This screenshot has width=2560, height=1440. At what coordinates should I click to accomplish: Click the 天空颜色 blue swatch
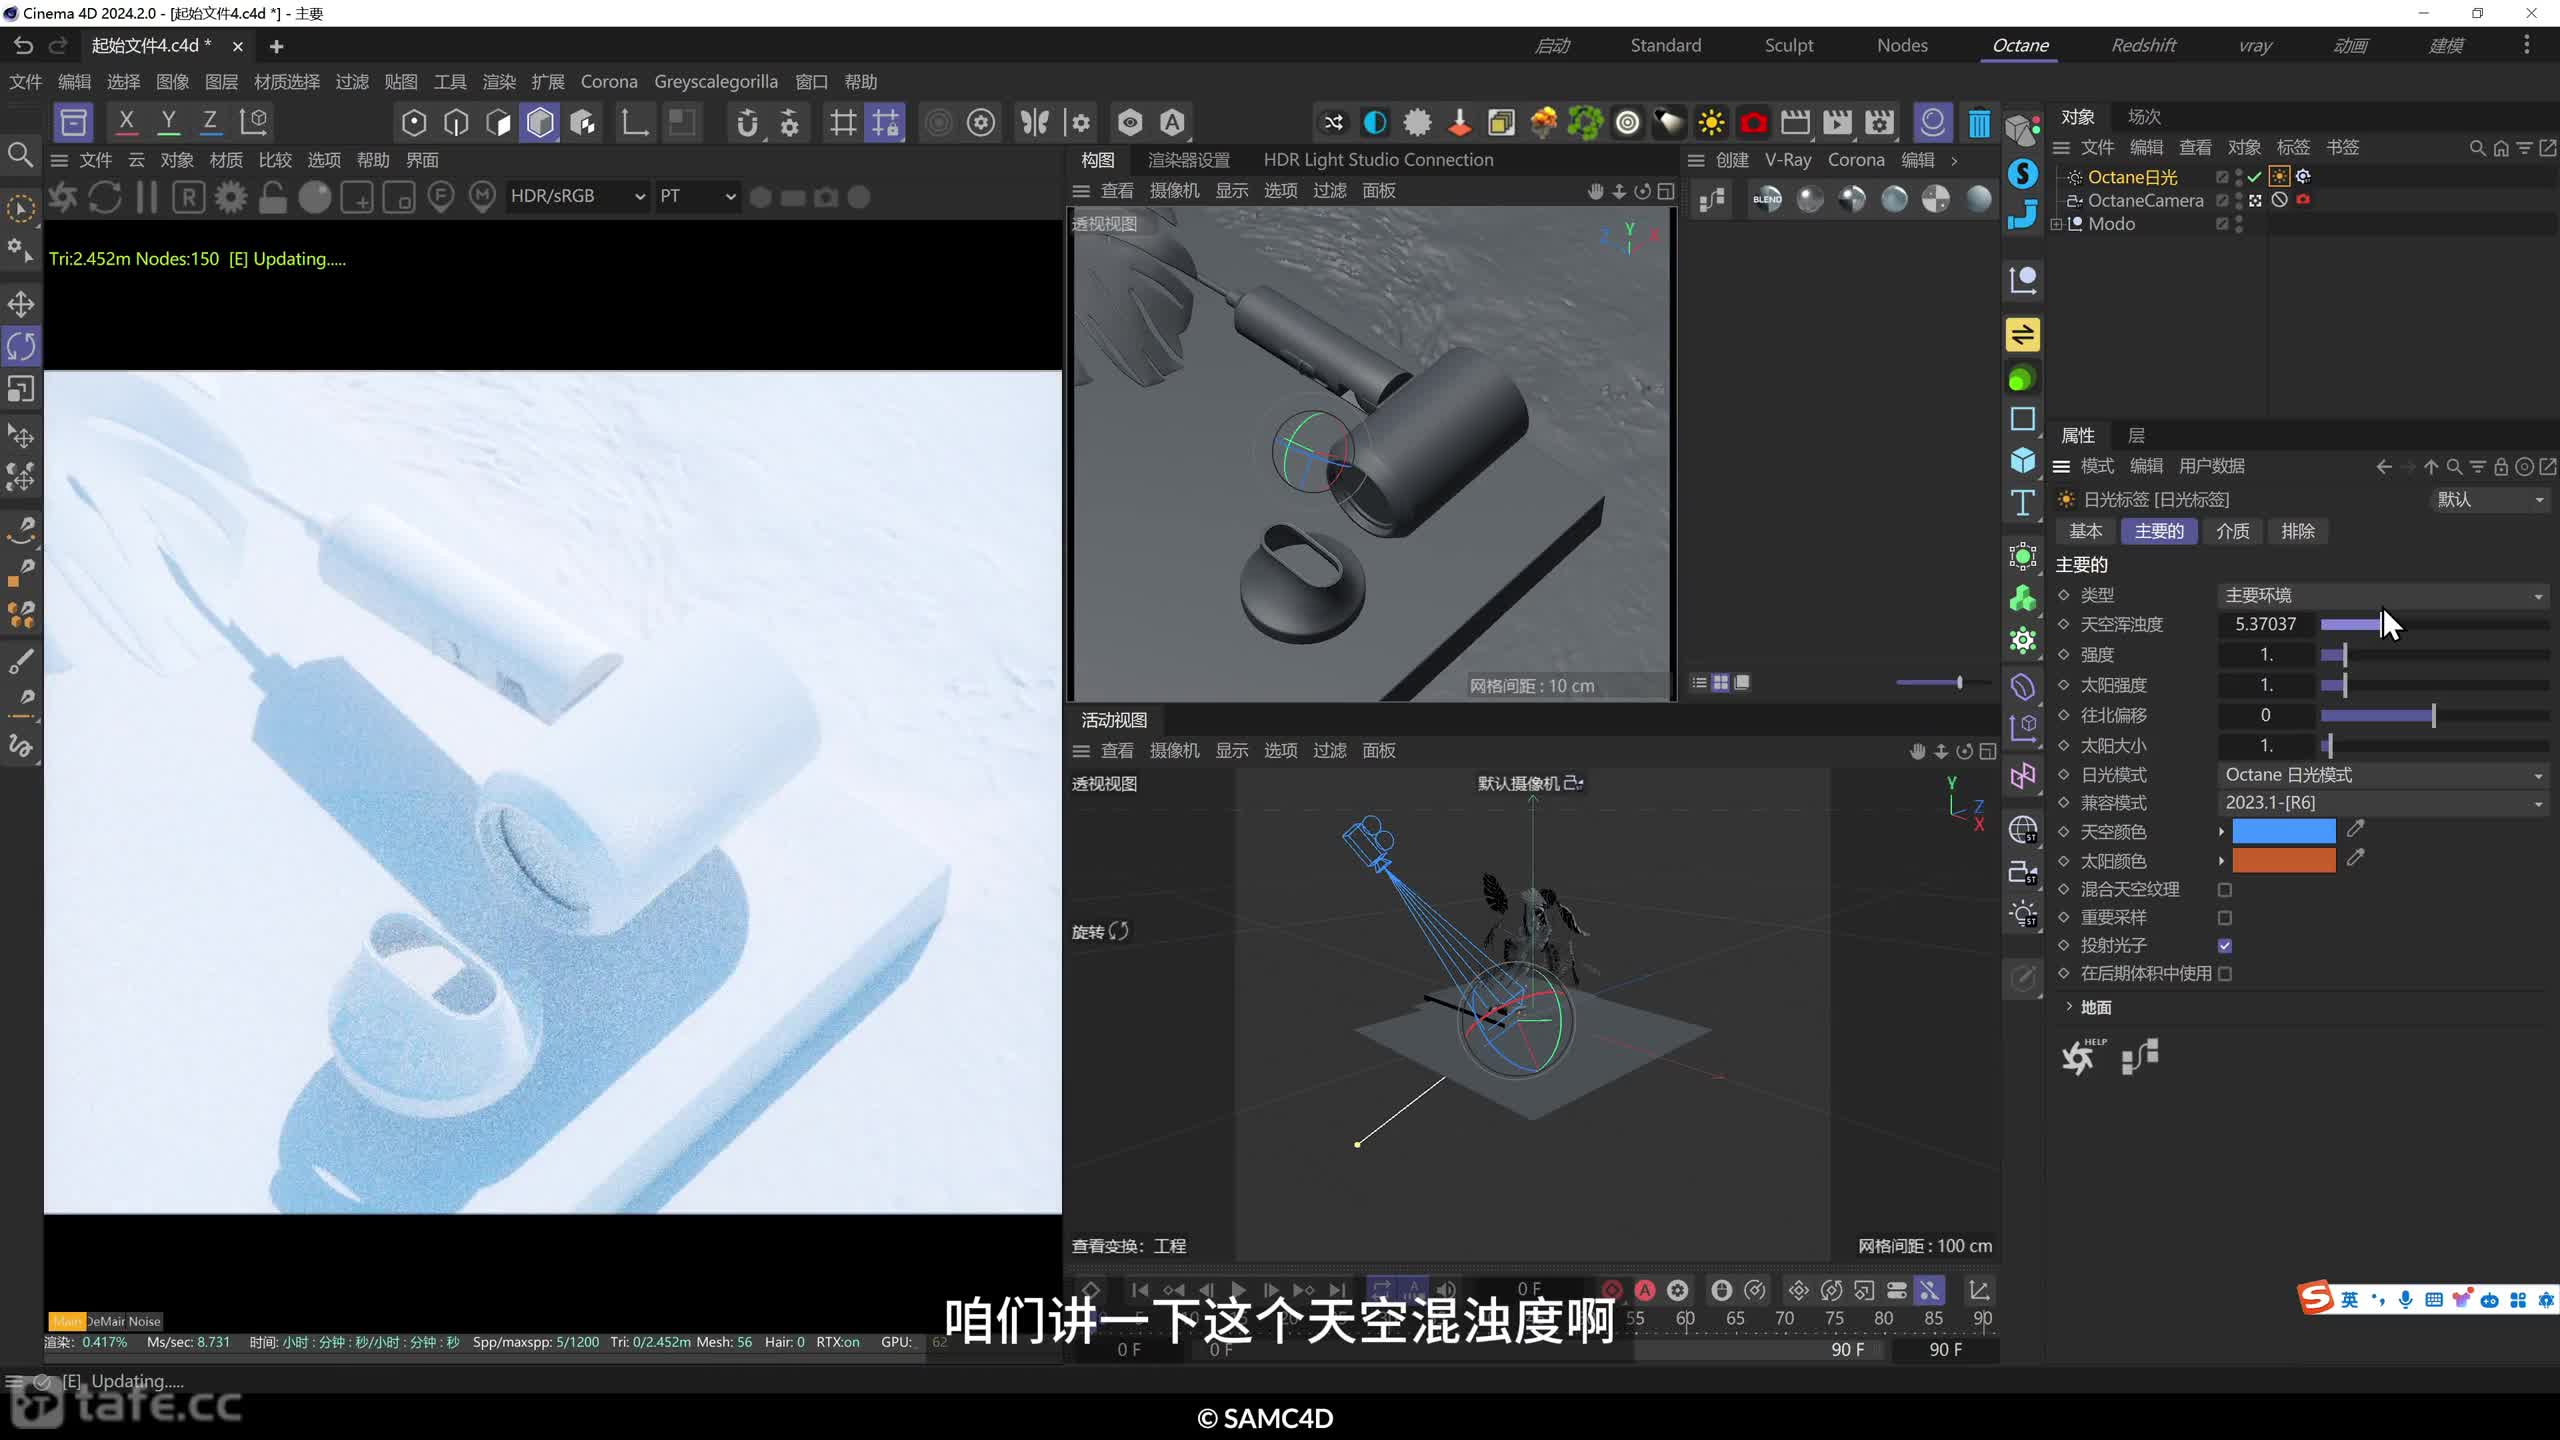2283,831
